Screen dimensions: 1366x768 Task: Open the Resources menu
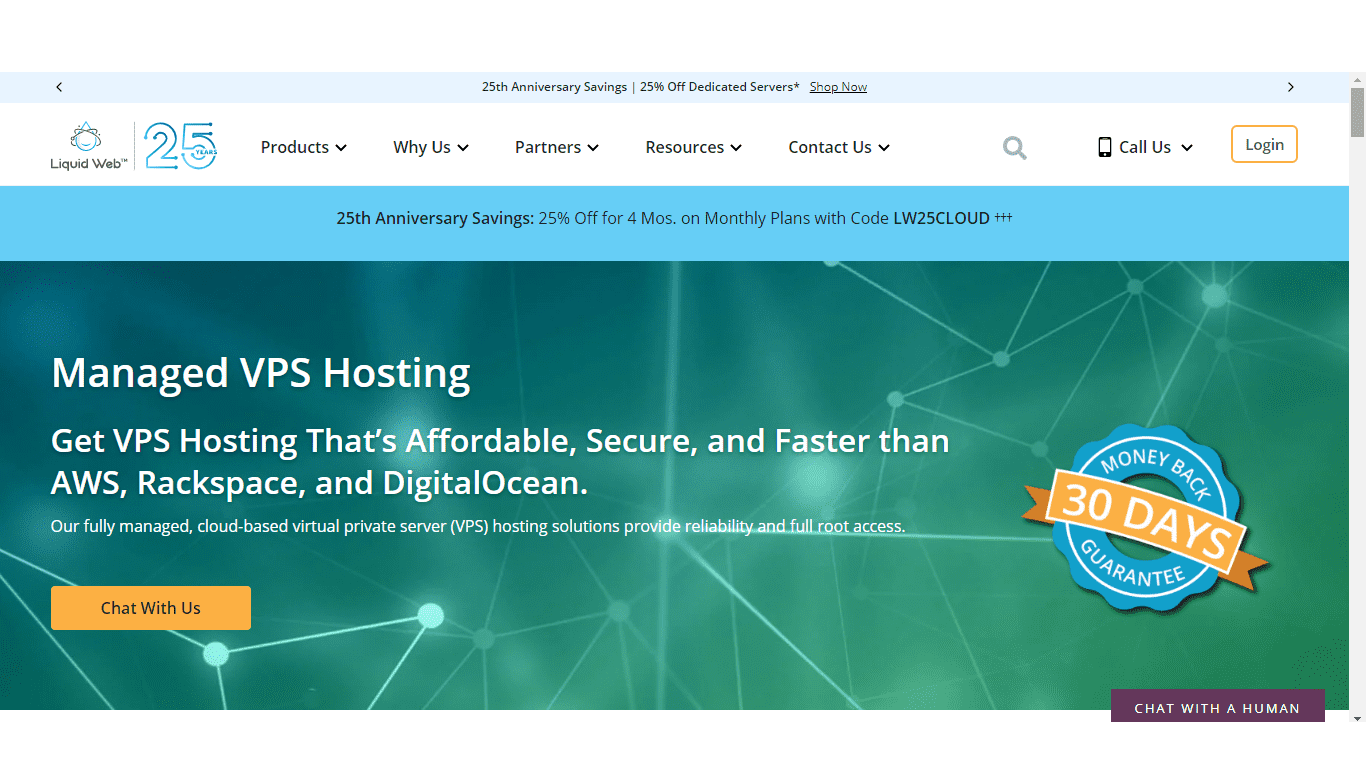694,147
